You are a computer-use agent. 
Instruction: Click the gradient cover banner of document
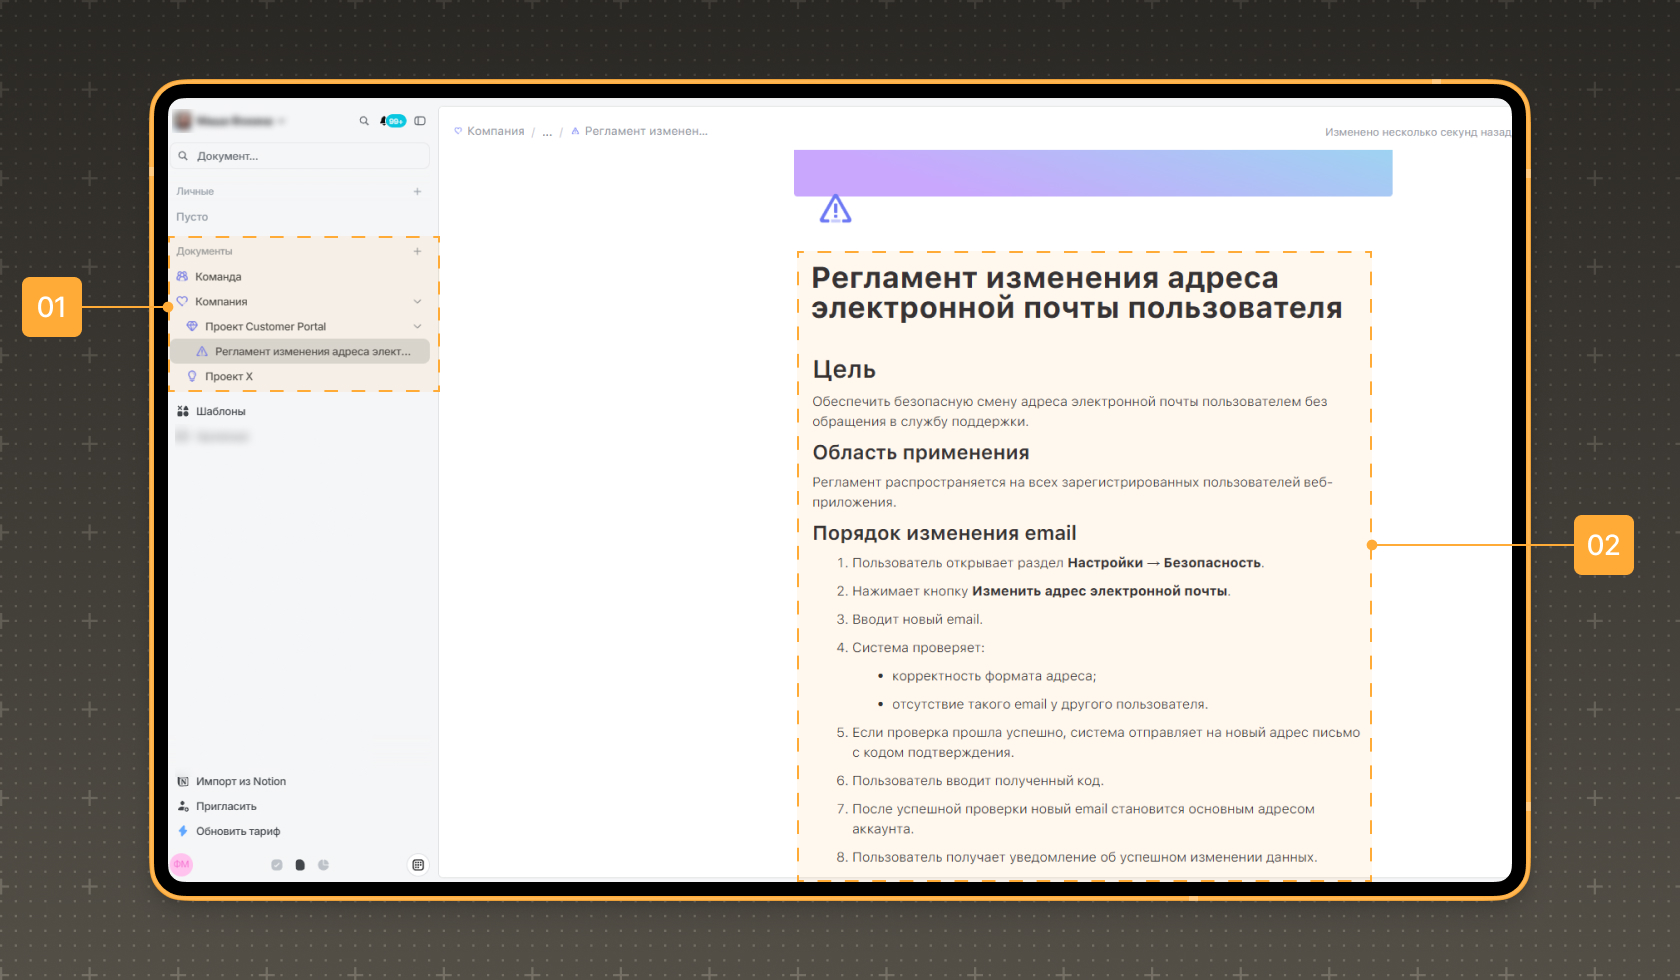tap(1093, 173)
